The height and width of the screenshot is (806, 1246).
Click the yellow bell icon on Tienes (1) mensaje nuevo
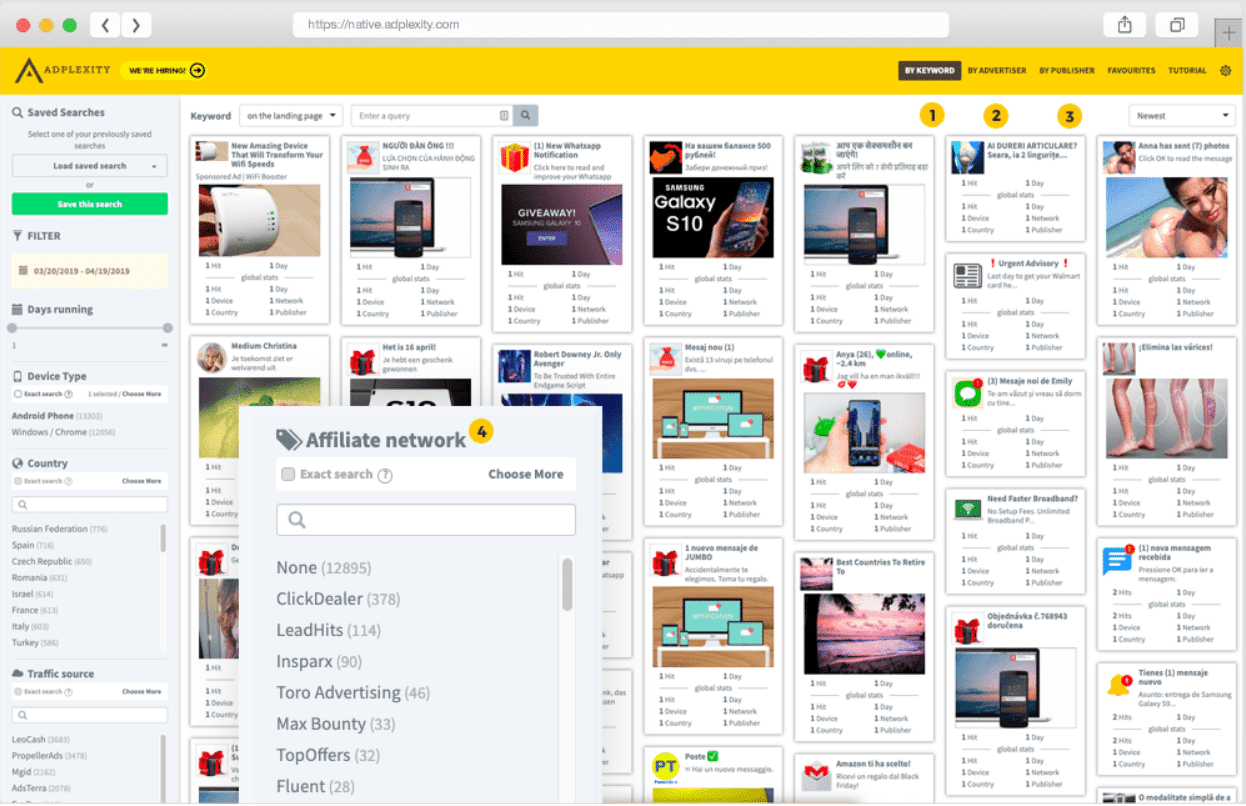(1118, 685)
